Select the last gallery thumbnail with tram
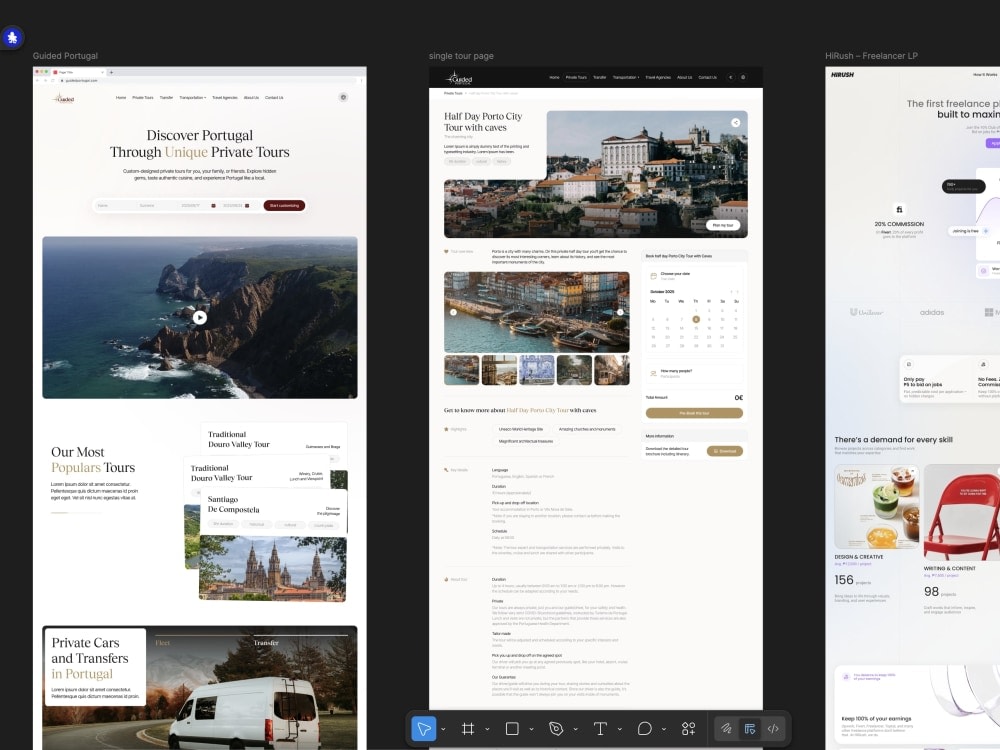The height and width of the screenshot is (750, 1000). 612,371
